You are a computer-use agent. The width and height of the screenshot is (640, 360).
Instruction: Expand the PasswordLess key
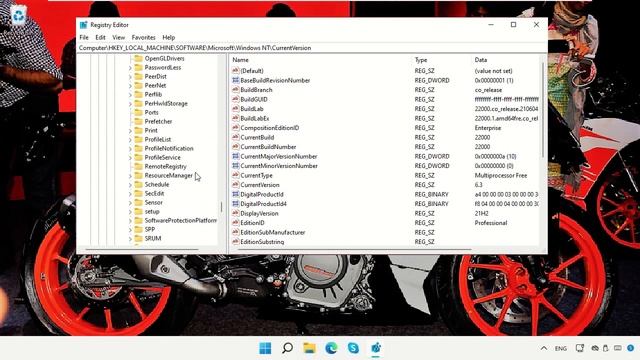130,68
